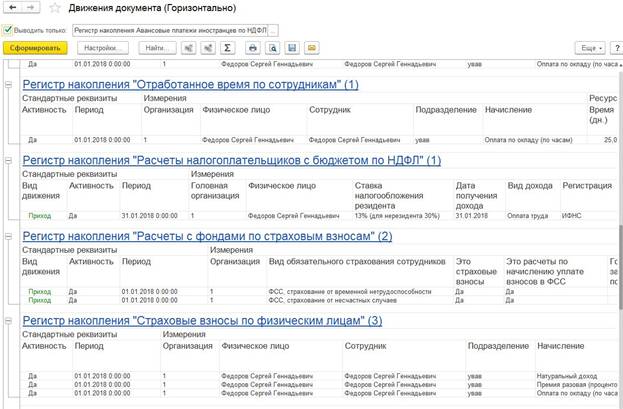
Task: Click the Sigma sum toolbar icon
Action: pos(227,47)
